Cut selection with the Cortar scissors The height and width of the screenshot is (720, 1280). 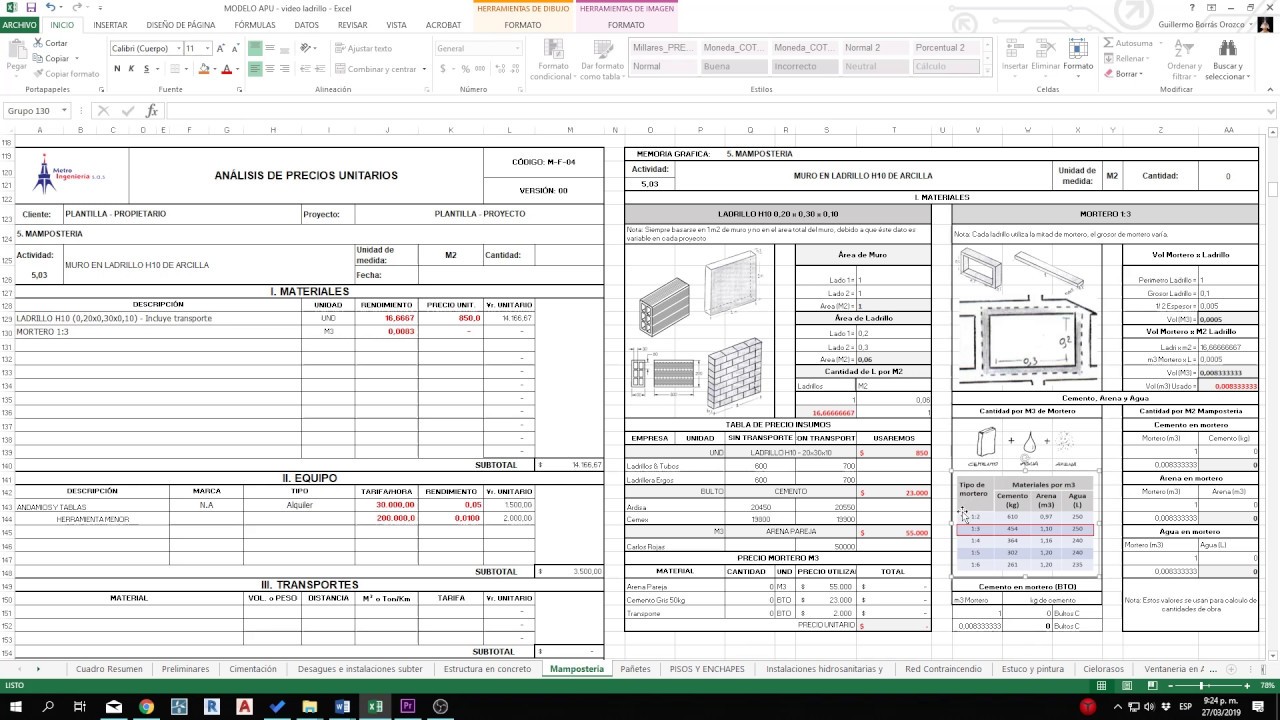(50, 43)
